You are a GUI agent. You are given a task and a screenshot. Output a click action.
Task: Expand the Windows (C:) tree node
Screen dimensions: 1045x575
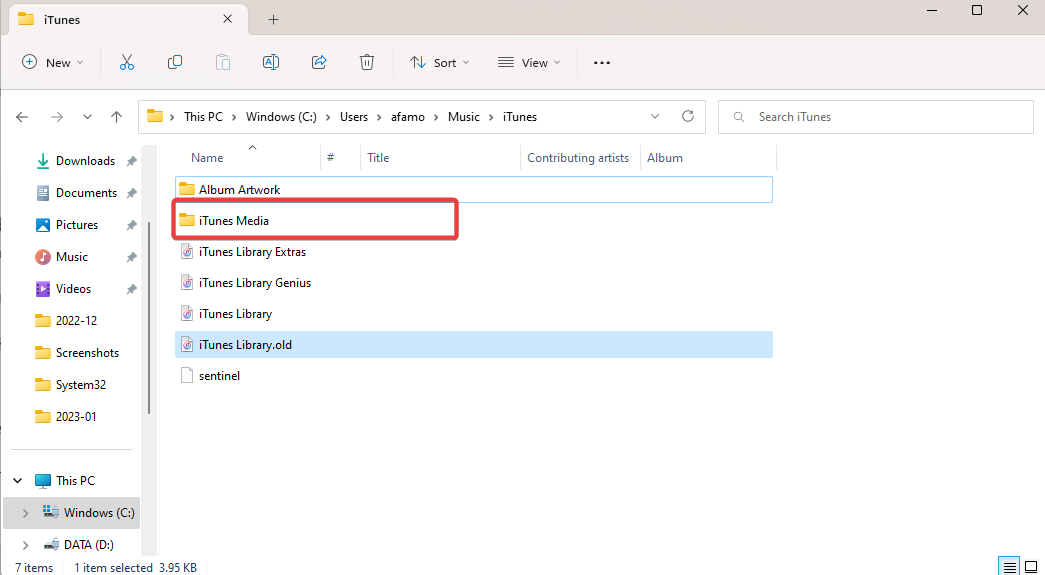click(25, 513)
